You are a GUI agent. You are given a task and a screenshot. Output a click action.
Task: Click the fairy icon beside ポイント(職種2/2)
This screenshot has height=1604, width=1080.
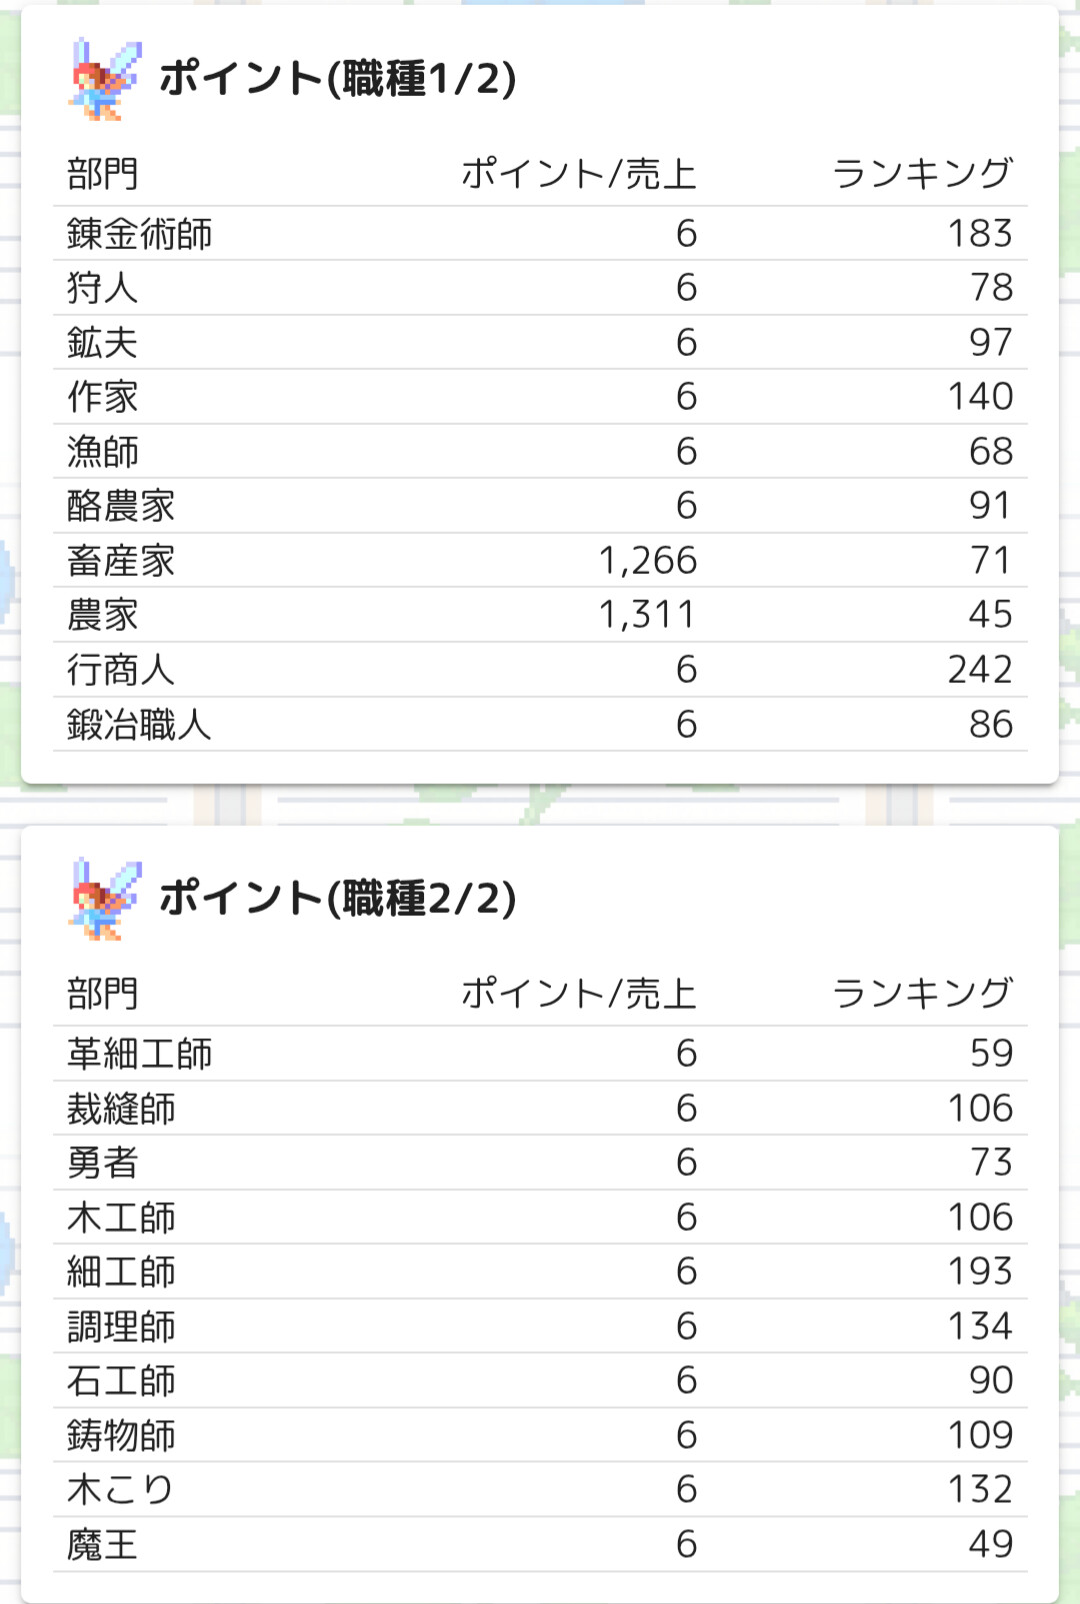pyautogui.click(x=105, y=899)
